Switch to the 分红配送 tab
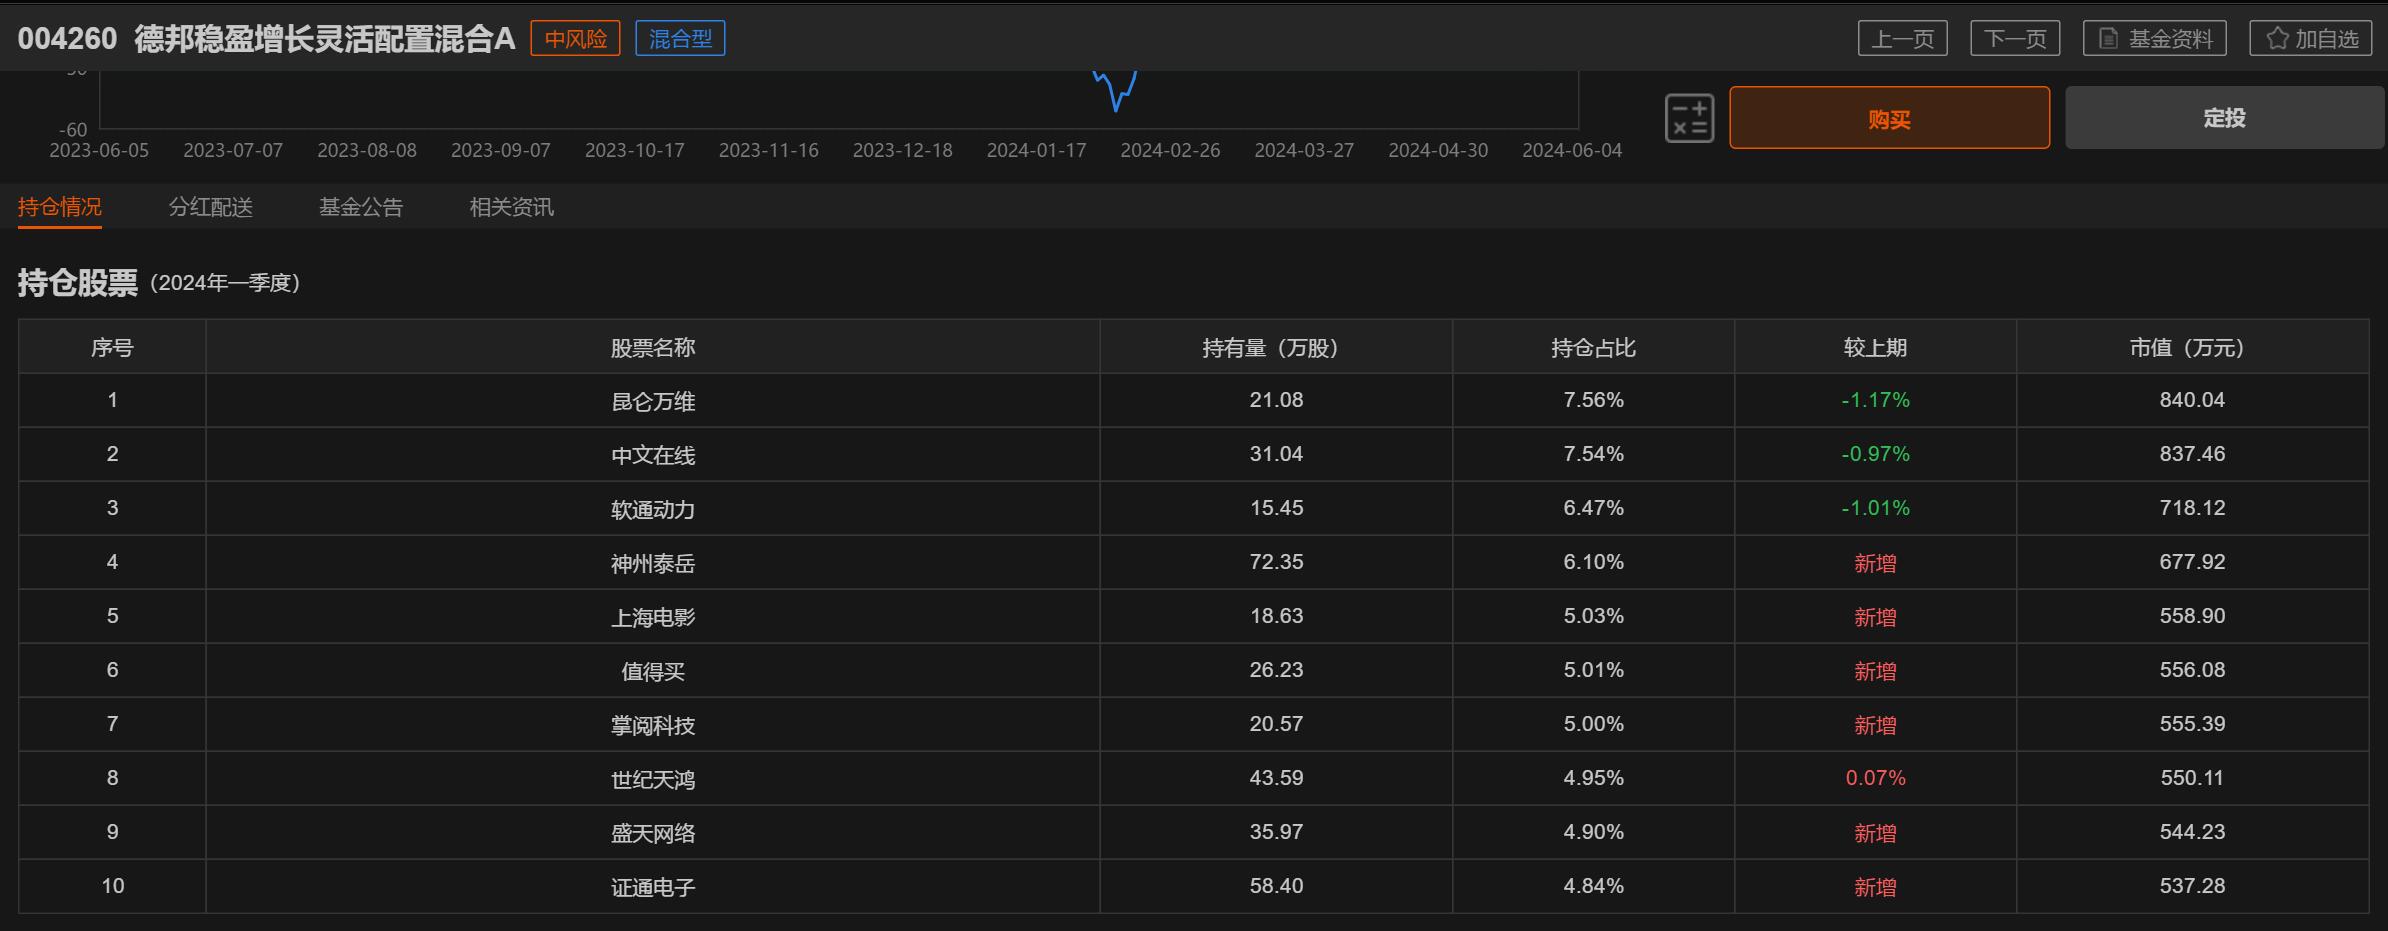Viewport: 2388px width, 931px height. [x=210, y=207]
